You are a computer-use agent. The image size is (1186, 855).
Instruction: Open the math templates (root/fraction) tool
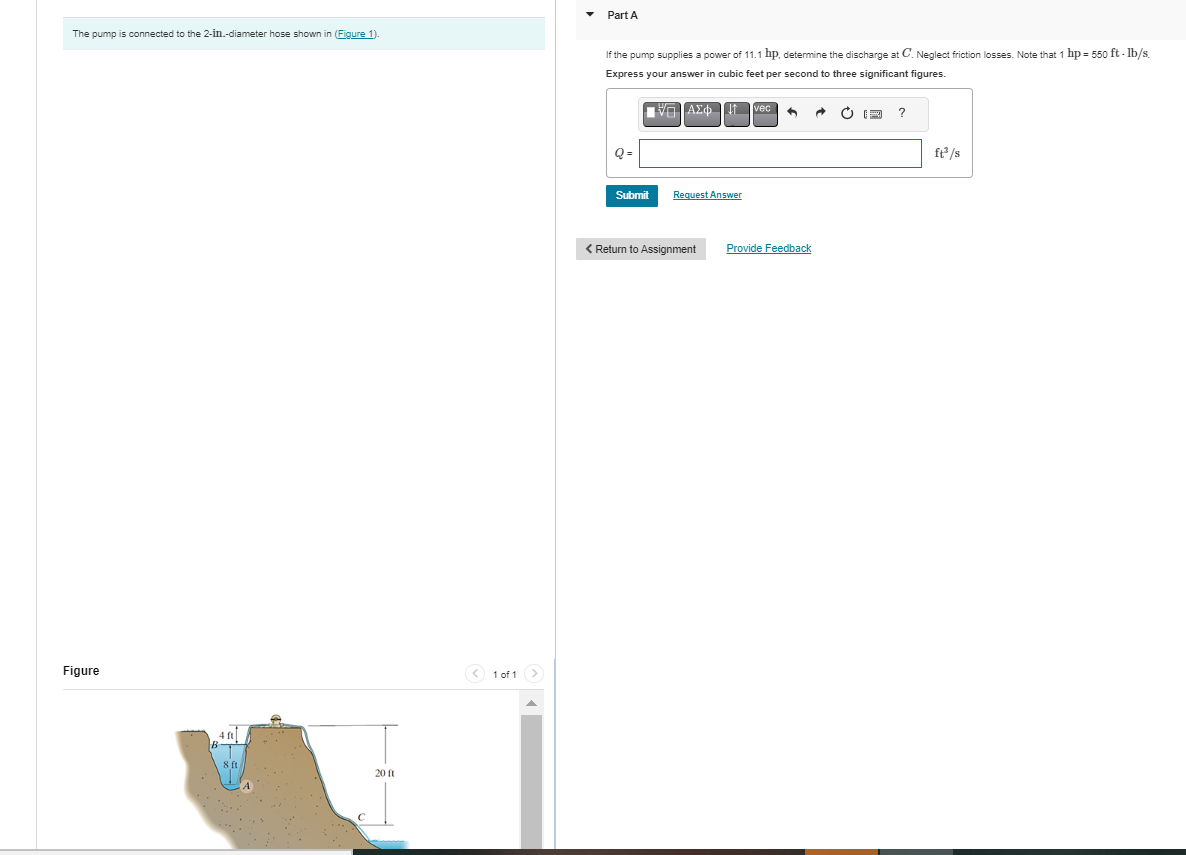[x=662, y=113]
